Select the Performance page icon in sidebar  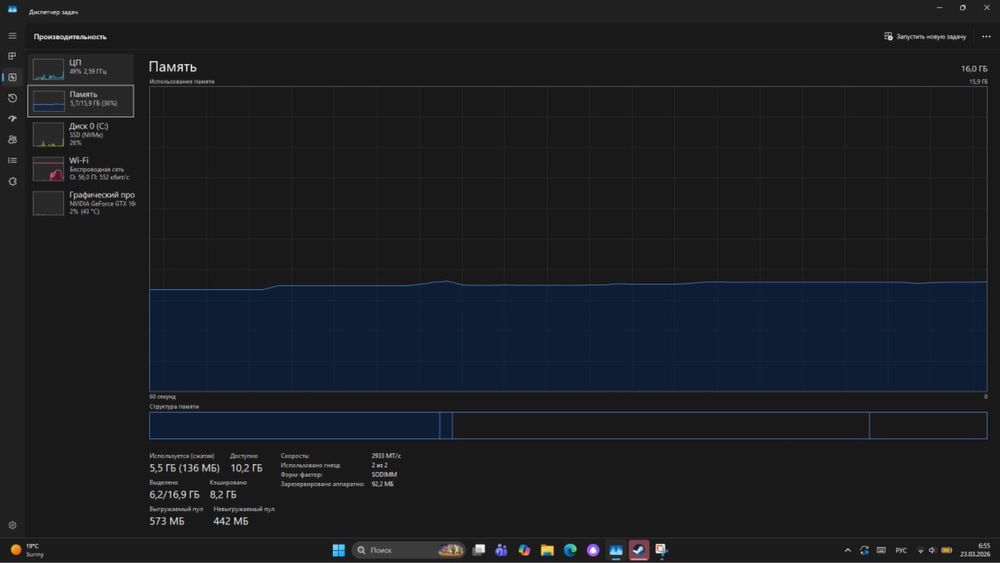click(12, 77)
